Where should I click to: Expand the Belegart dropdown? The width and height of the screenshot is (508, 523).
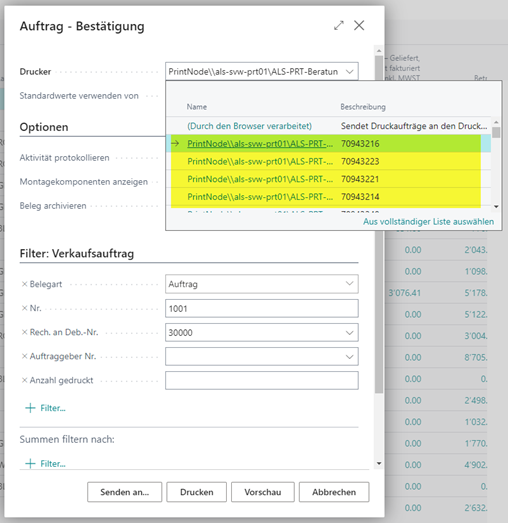coord(349,284)
